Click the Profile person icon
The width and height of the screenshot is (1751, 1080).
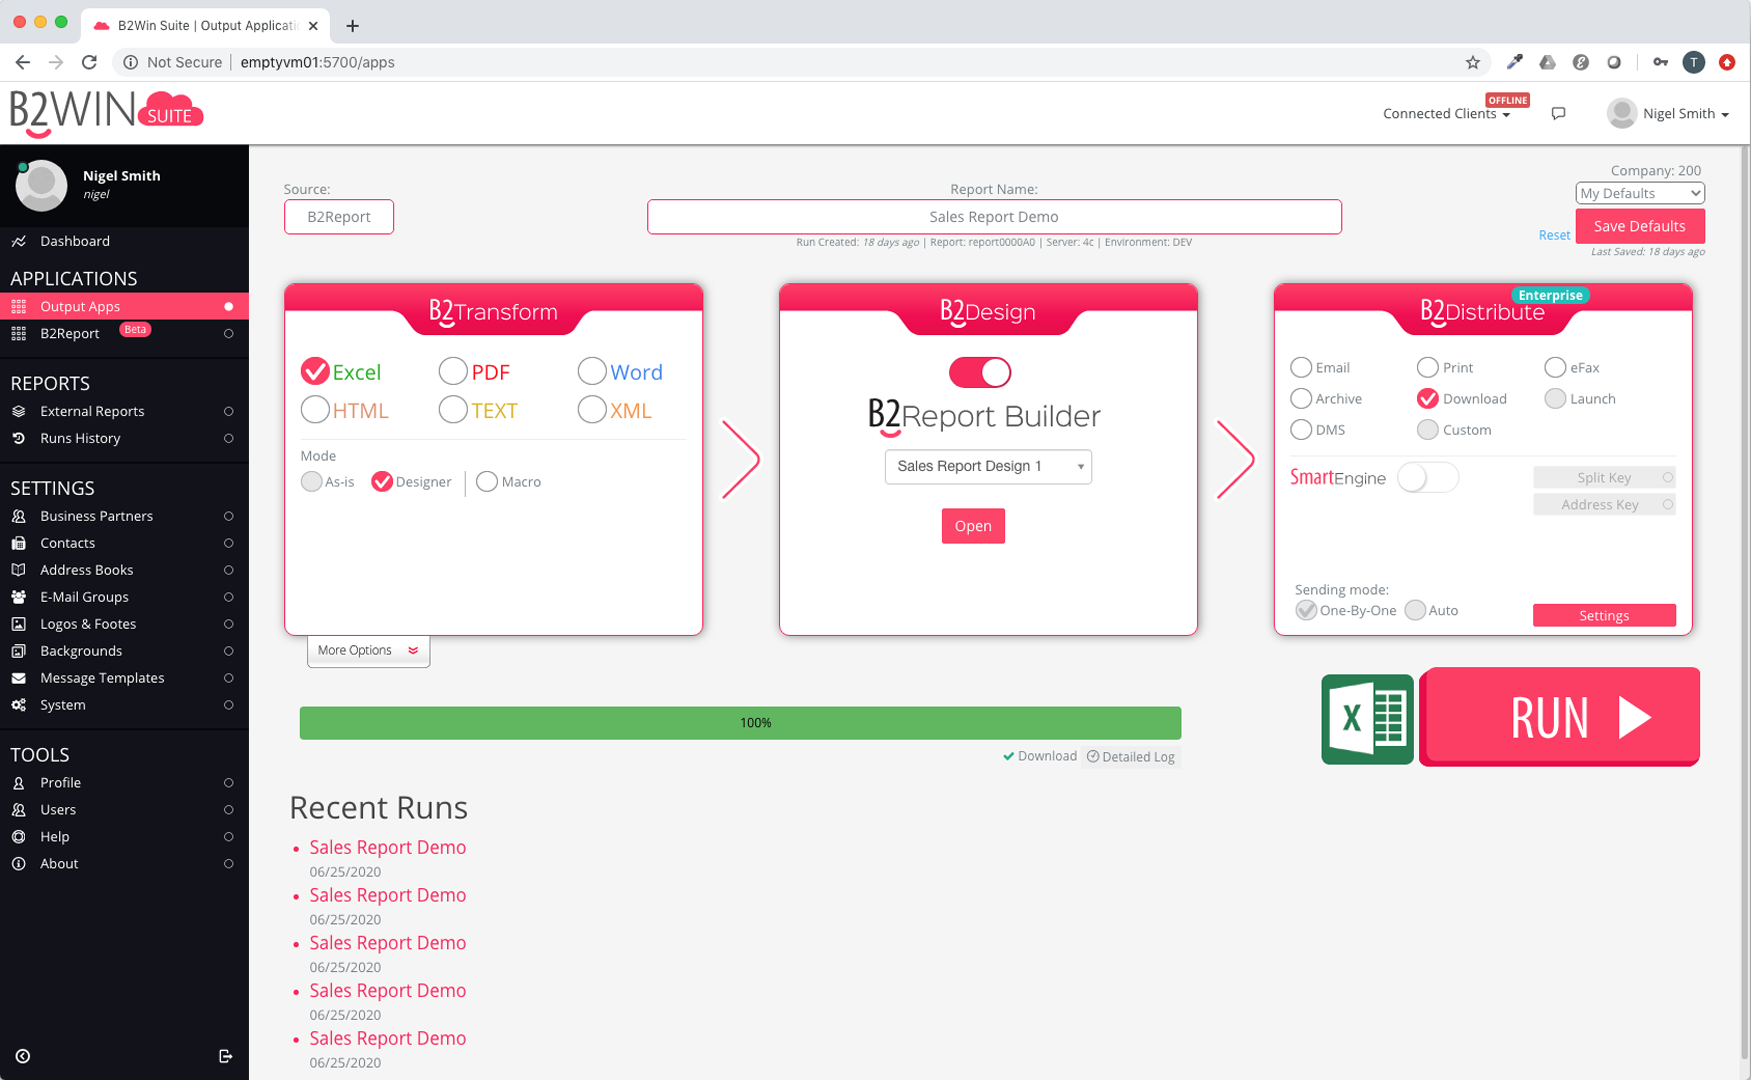pyautogui.click(x=19, y=783)
